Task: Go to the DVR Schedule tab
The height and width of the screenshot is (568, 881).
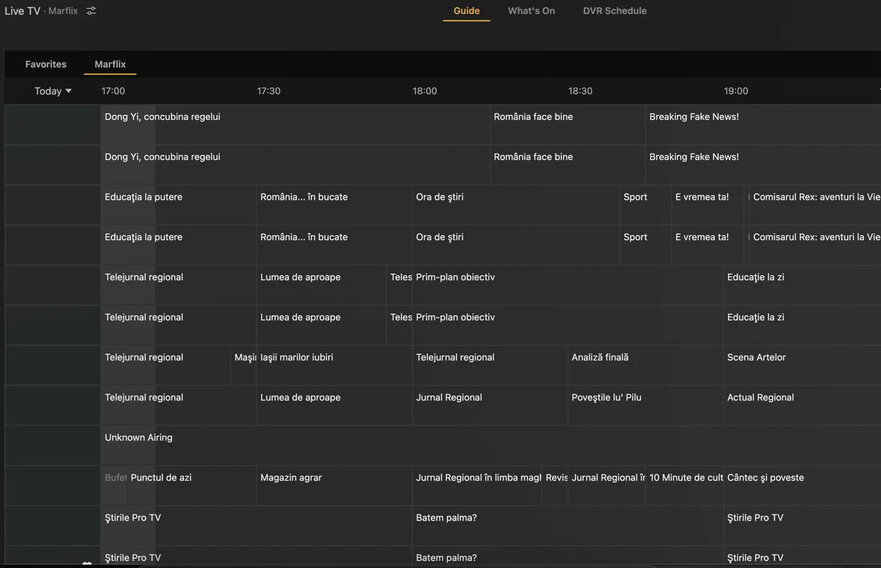Action: pyautogui.click(x=615, y=11)
